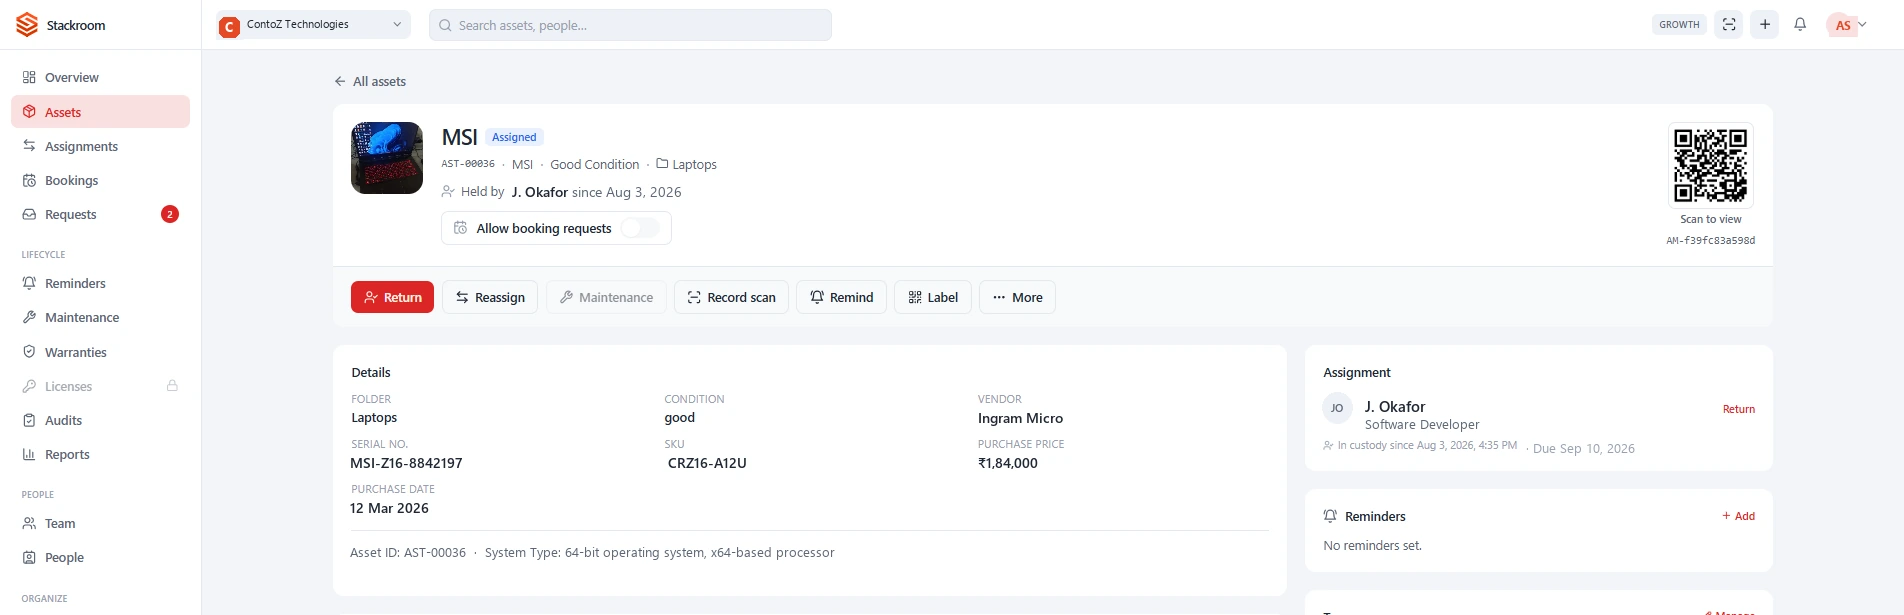Click the disabled Maintenance action button

pos(606,297)
